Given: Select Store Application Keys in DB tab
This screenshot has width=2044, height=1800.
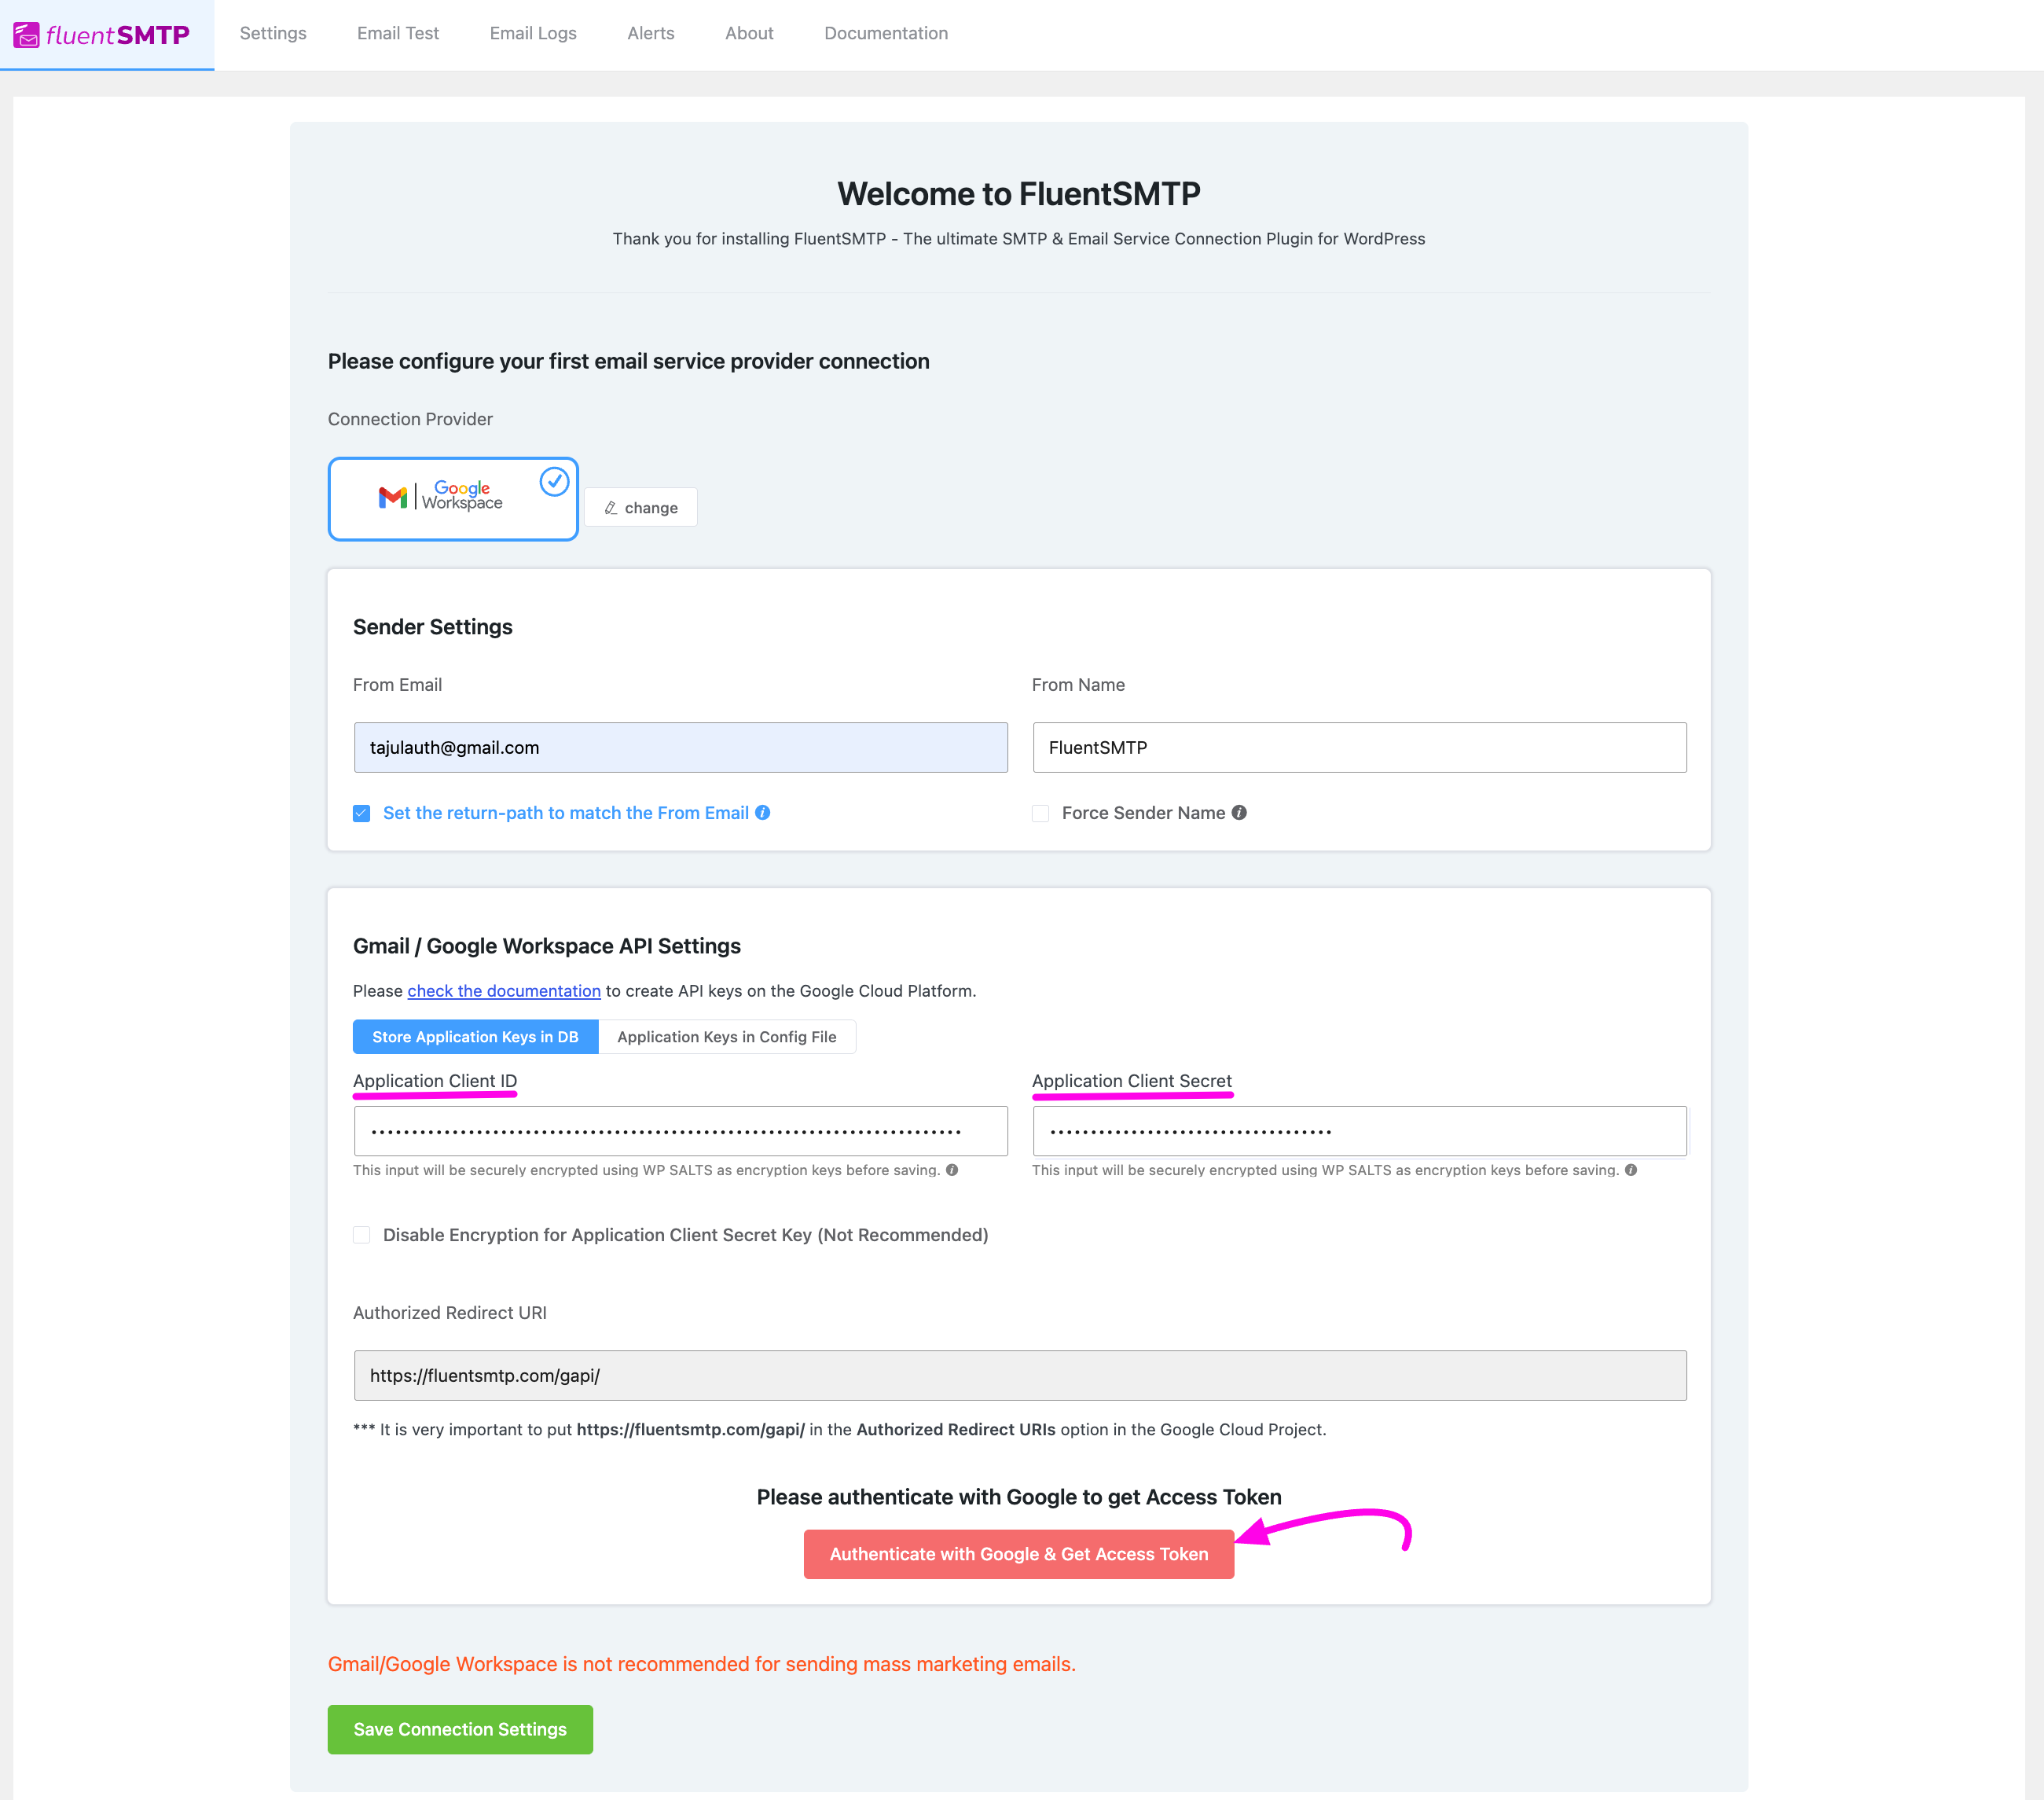Looking at the screenshot, I should click(x=476, y=1037).
